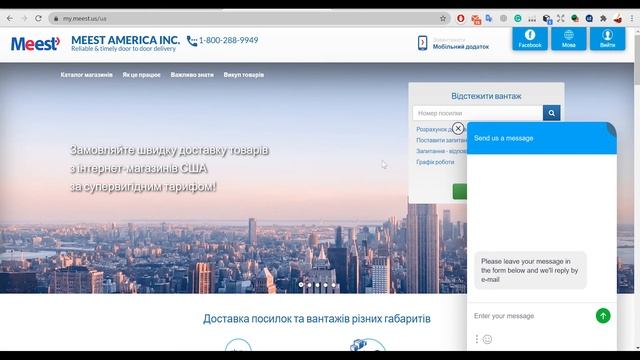Open chat options three-dot menu
This screenshot has height=360, width=640.
pyautogui.click(x=476, y=339)
